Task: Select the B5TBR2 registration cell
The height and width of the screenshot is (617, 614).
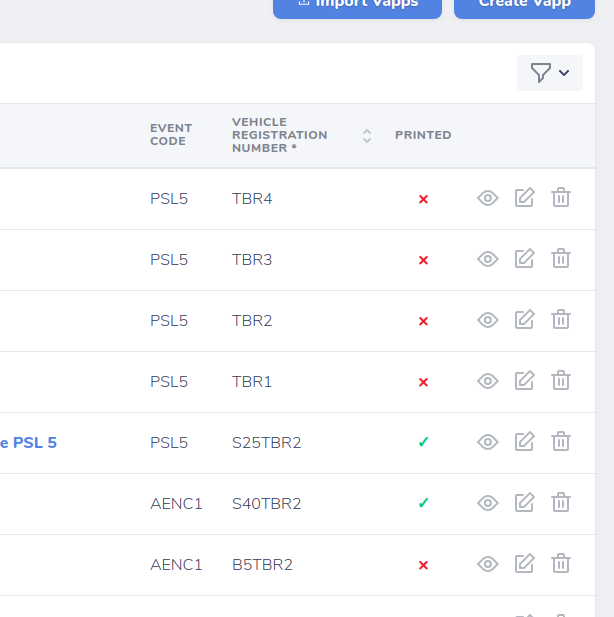Action: 262,565
